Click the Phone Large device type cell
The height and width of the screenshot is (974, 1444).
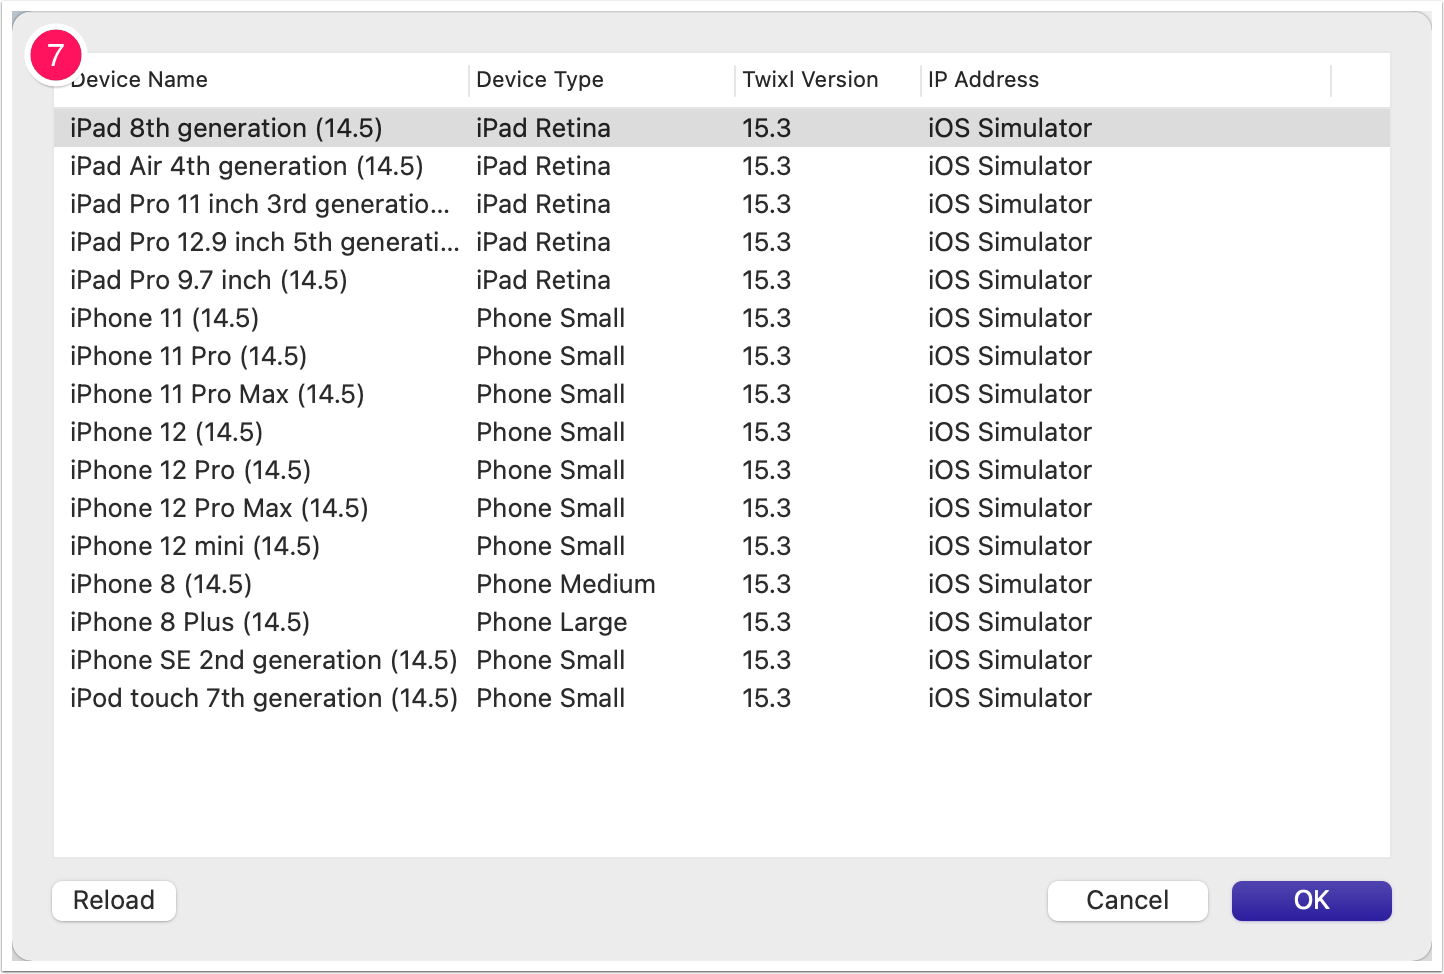(552, 622)
